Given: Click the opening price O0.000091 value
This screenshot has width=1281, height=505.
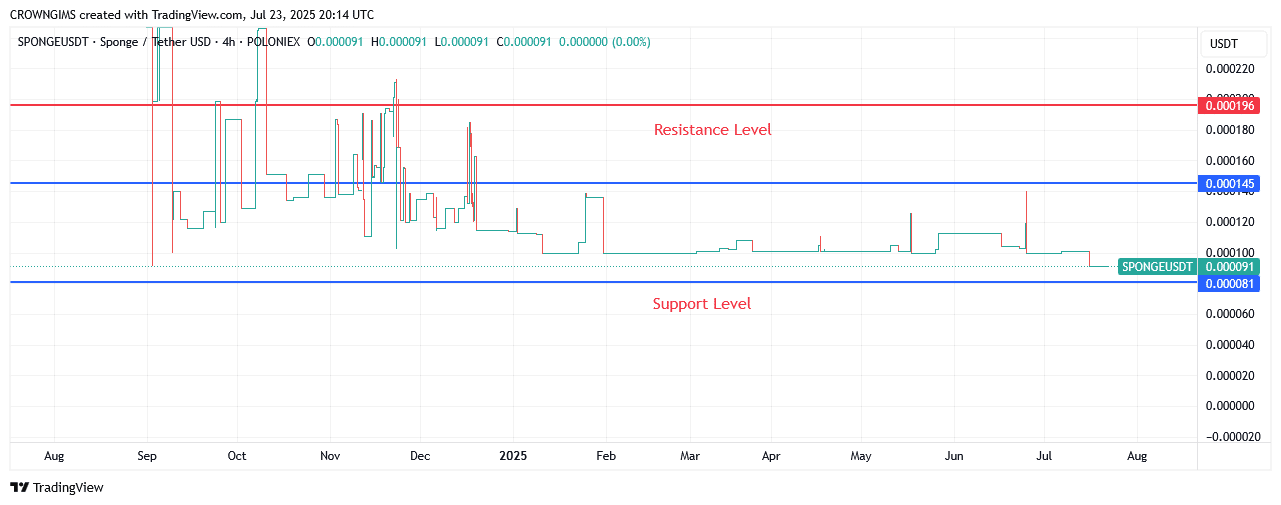Looking at the screenshot, I should tap(336, 42).
